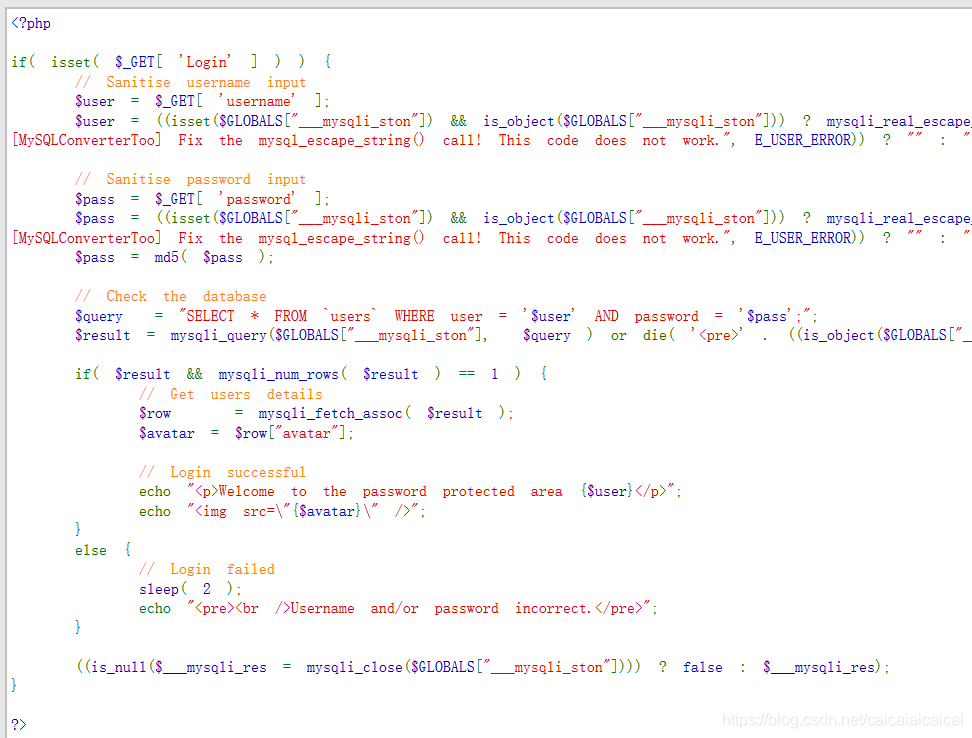Click 'password' in the $_GET line

(x=257, y=199)
